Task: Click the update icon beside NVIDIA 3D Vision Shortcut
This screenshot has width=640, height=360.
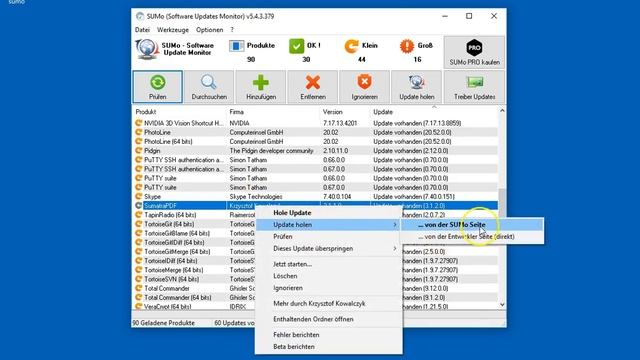Action: (139, 123)
